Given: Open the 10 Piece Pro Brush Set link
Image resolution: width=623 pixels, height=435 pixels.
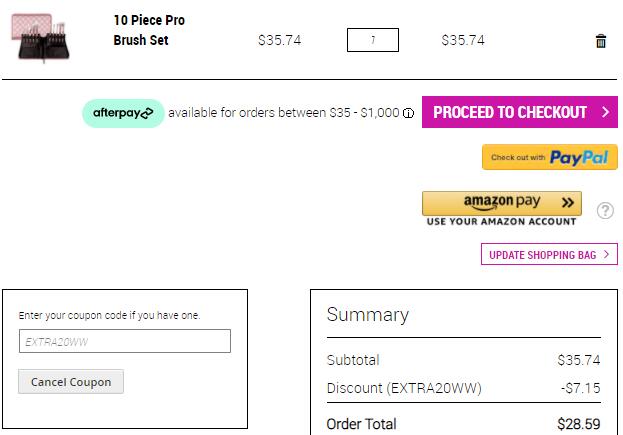Looking at the screenshot, I should point(149,30).
